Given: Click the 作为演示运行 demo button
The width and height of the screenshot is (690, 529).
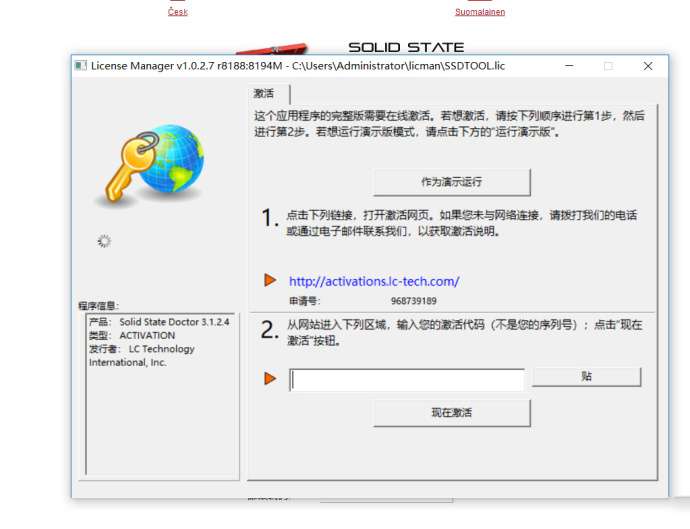Looking at the screenshot, I should pyautogui.click(x=451, y=182).
